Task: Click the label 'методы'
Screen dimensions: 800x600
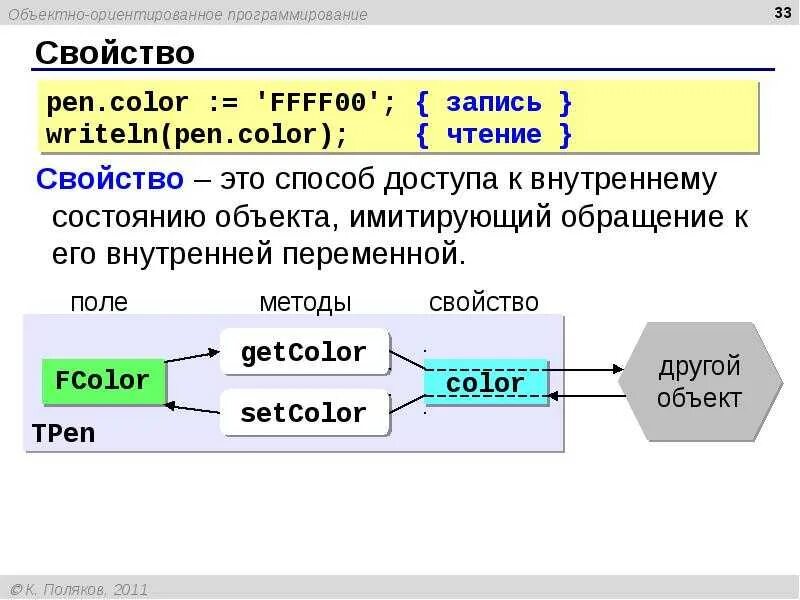Action: tap(305, 303)
